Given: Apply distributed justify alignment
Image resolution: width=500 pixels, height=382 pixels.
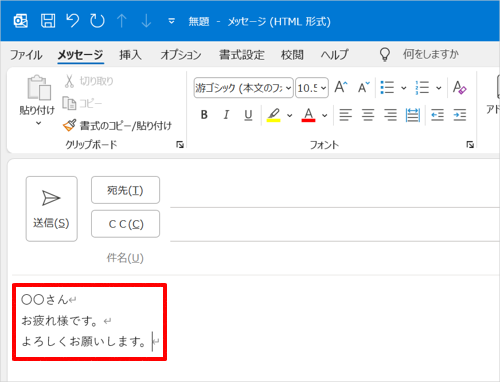Looking at the screenshot, I should (x=413, y=115).
